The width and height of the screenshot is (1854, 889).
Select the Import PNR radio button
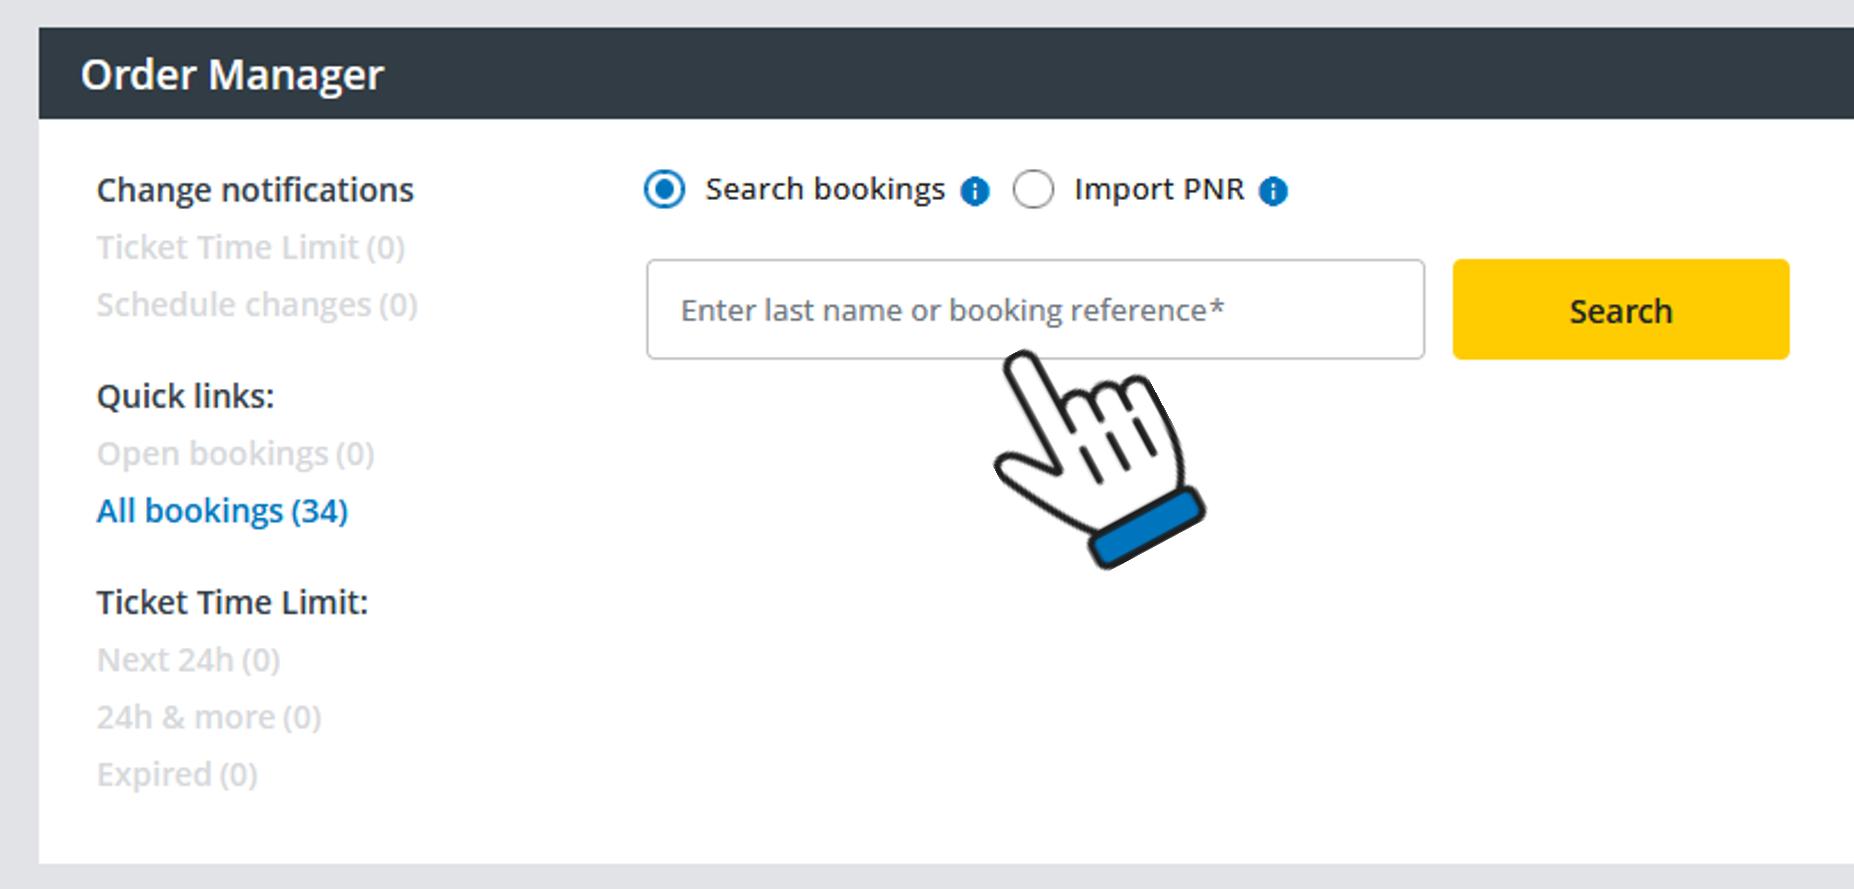[x=1033, y=189]
